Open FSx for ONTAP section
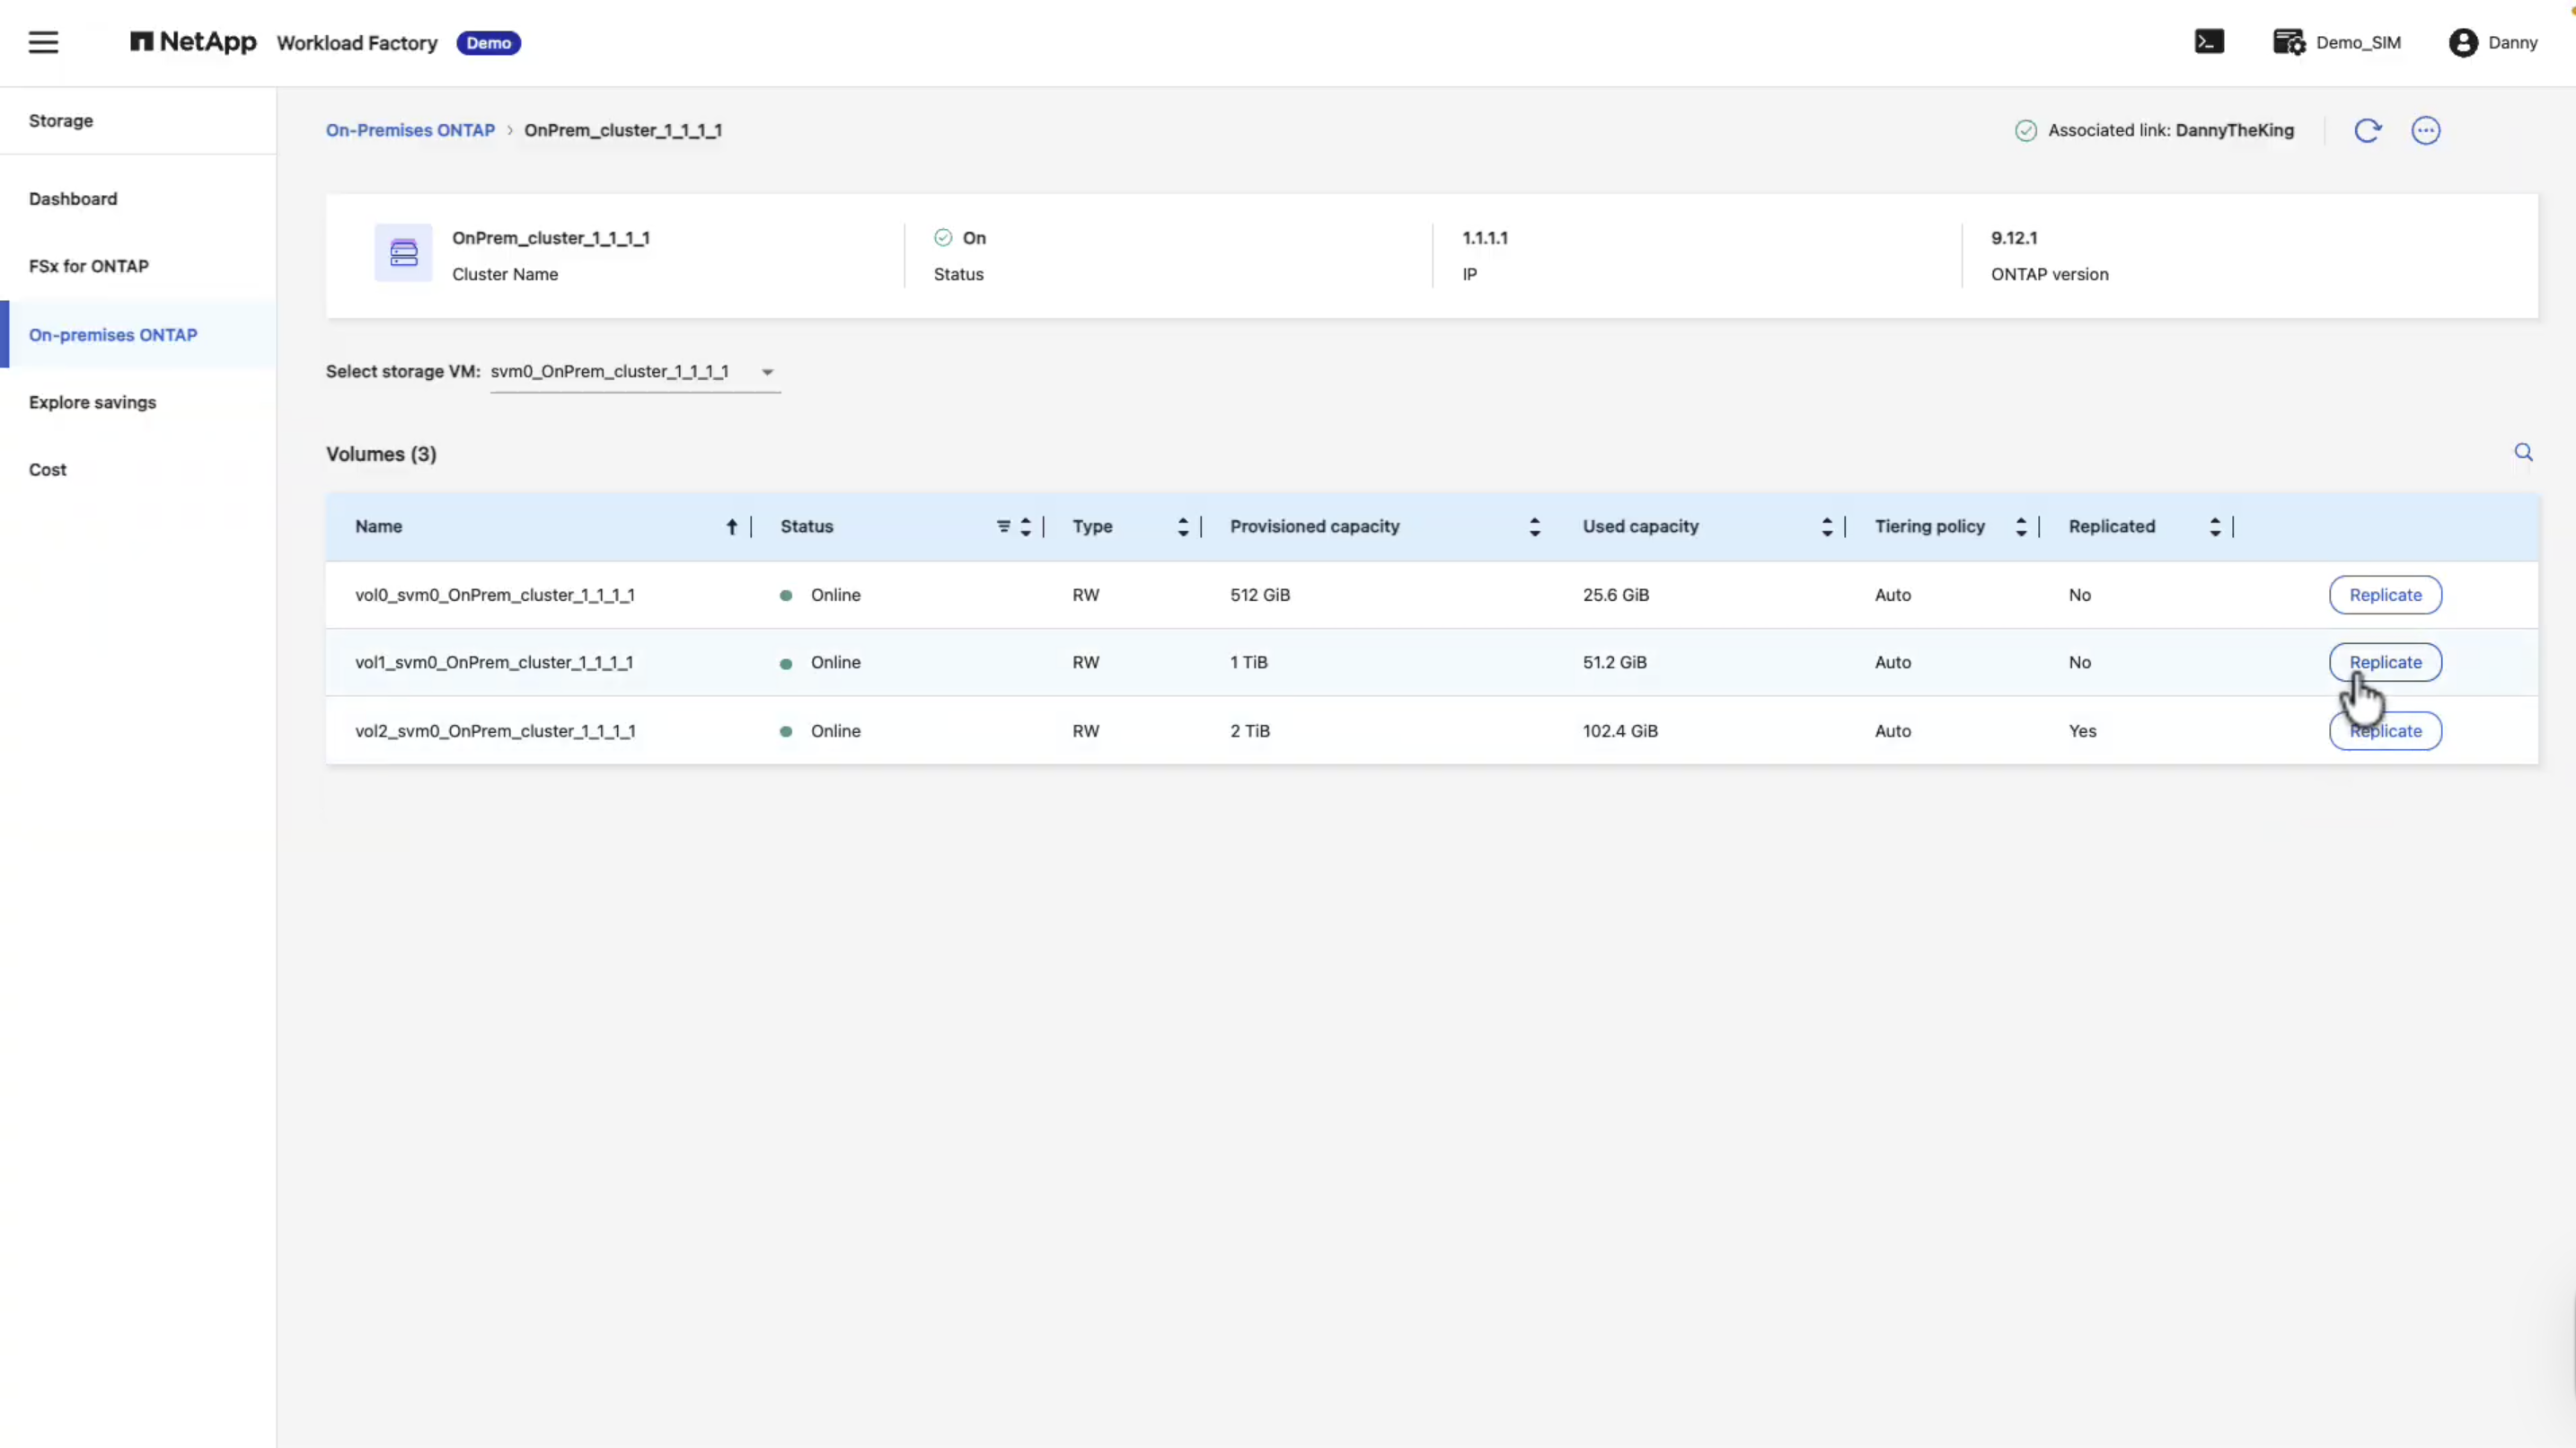 point(89,266)
